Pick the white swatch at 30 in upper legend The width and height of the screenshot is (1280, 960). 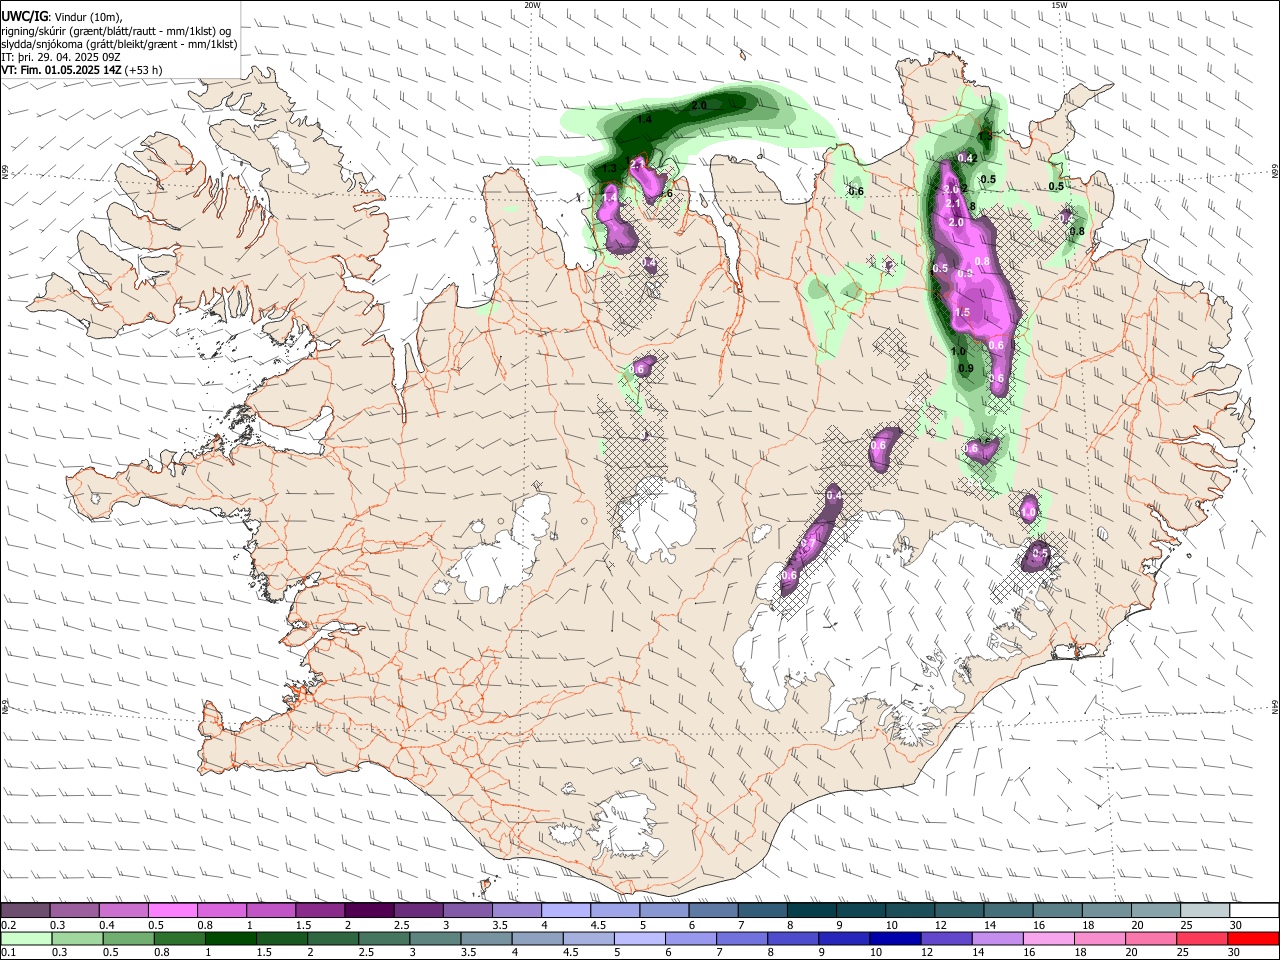click(x=1254, y=910)
